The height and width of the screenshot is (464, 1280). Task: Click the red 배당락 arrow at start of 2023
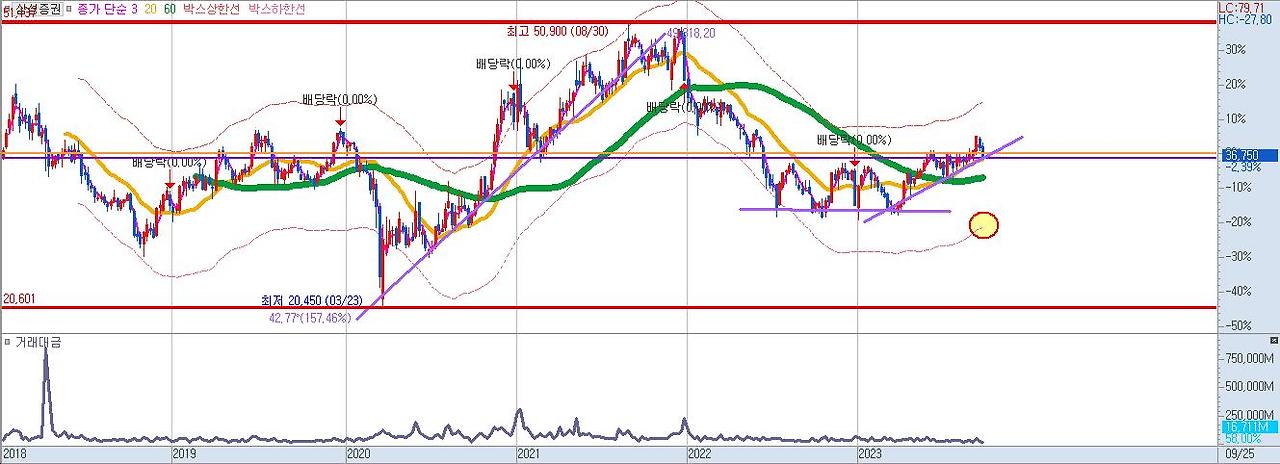(x=854, y=161)
